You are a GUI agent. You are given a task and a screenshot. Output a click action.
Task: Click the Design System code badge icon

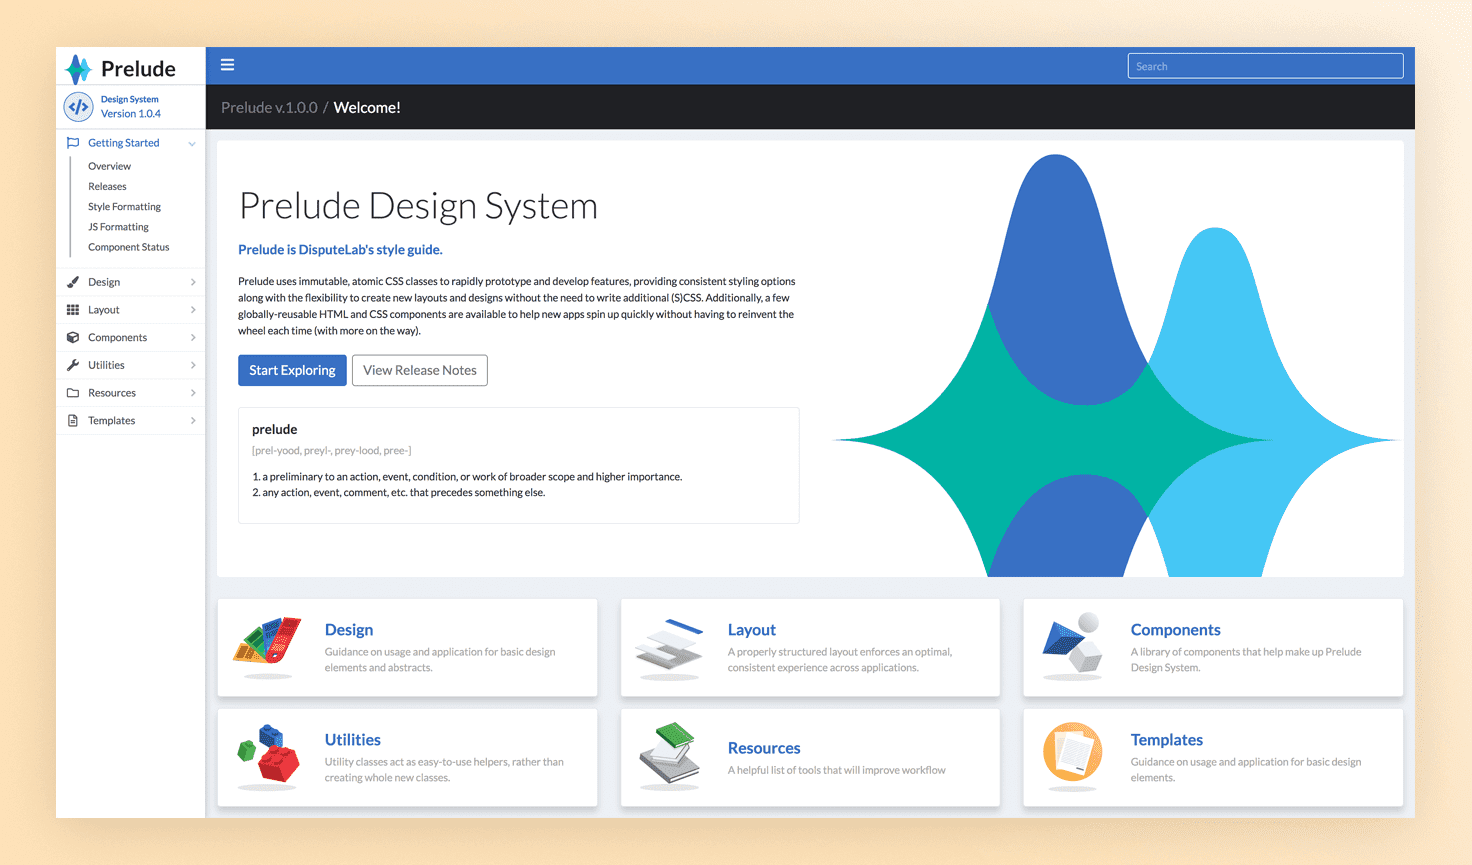[x=78, y=106]
